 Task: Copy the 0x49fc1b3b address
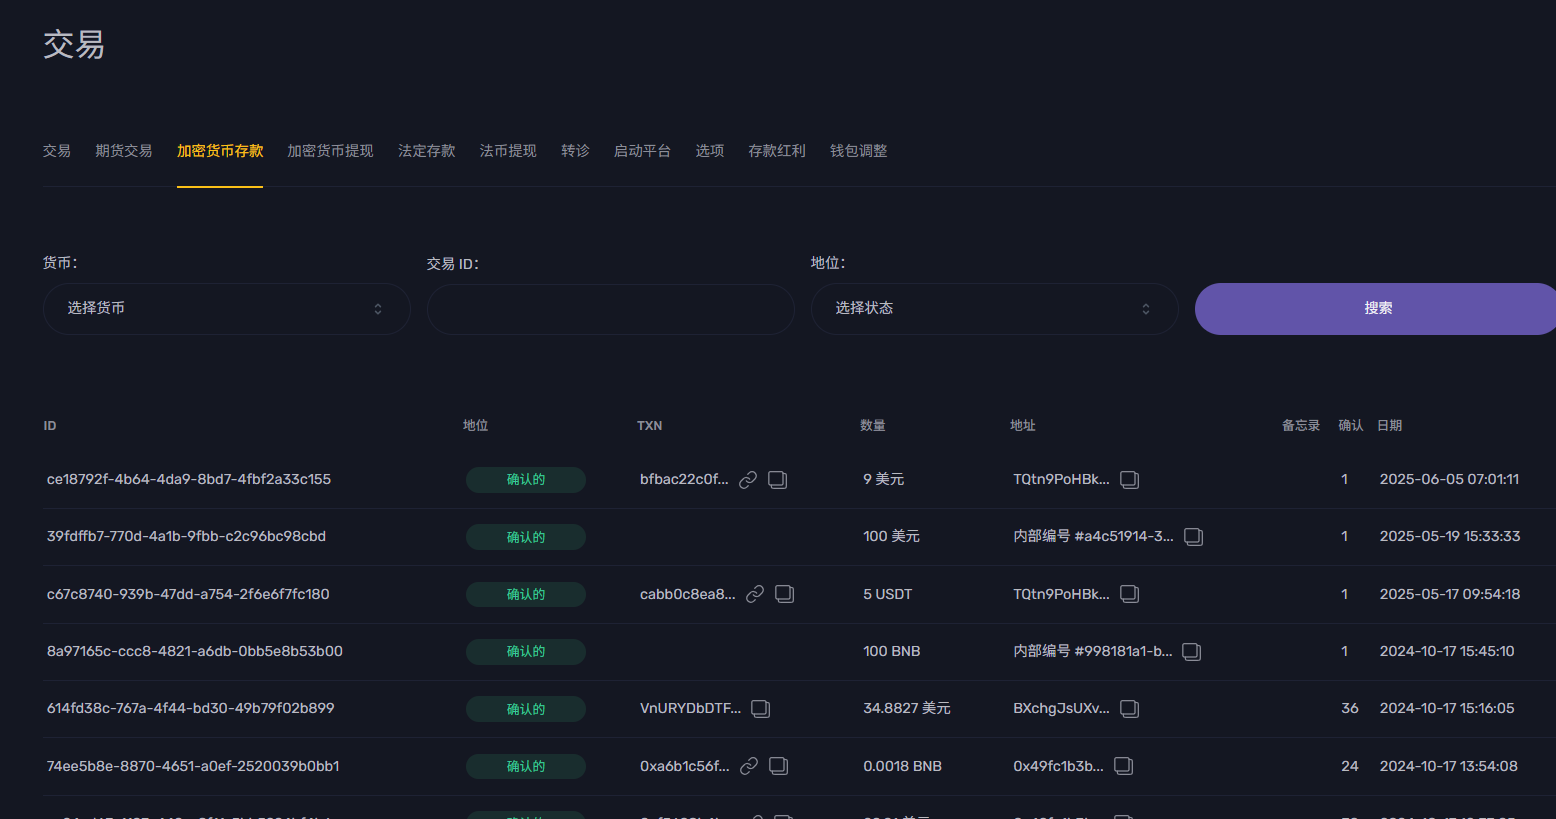1123,766
